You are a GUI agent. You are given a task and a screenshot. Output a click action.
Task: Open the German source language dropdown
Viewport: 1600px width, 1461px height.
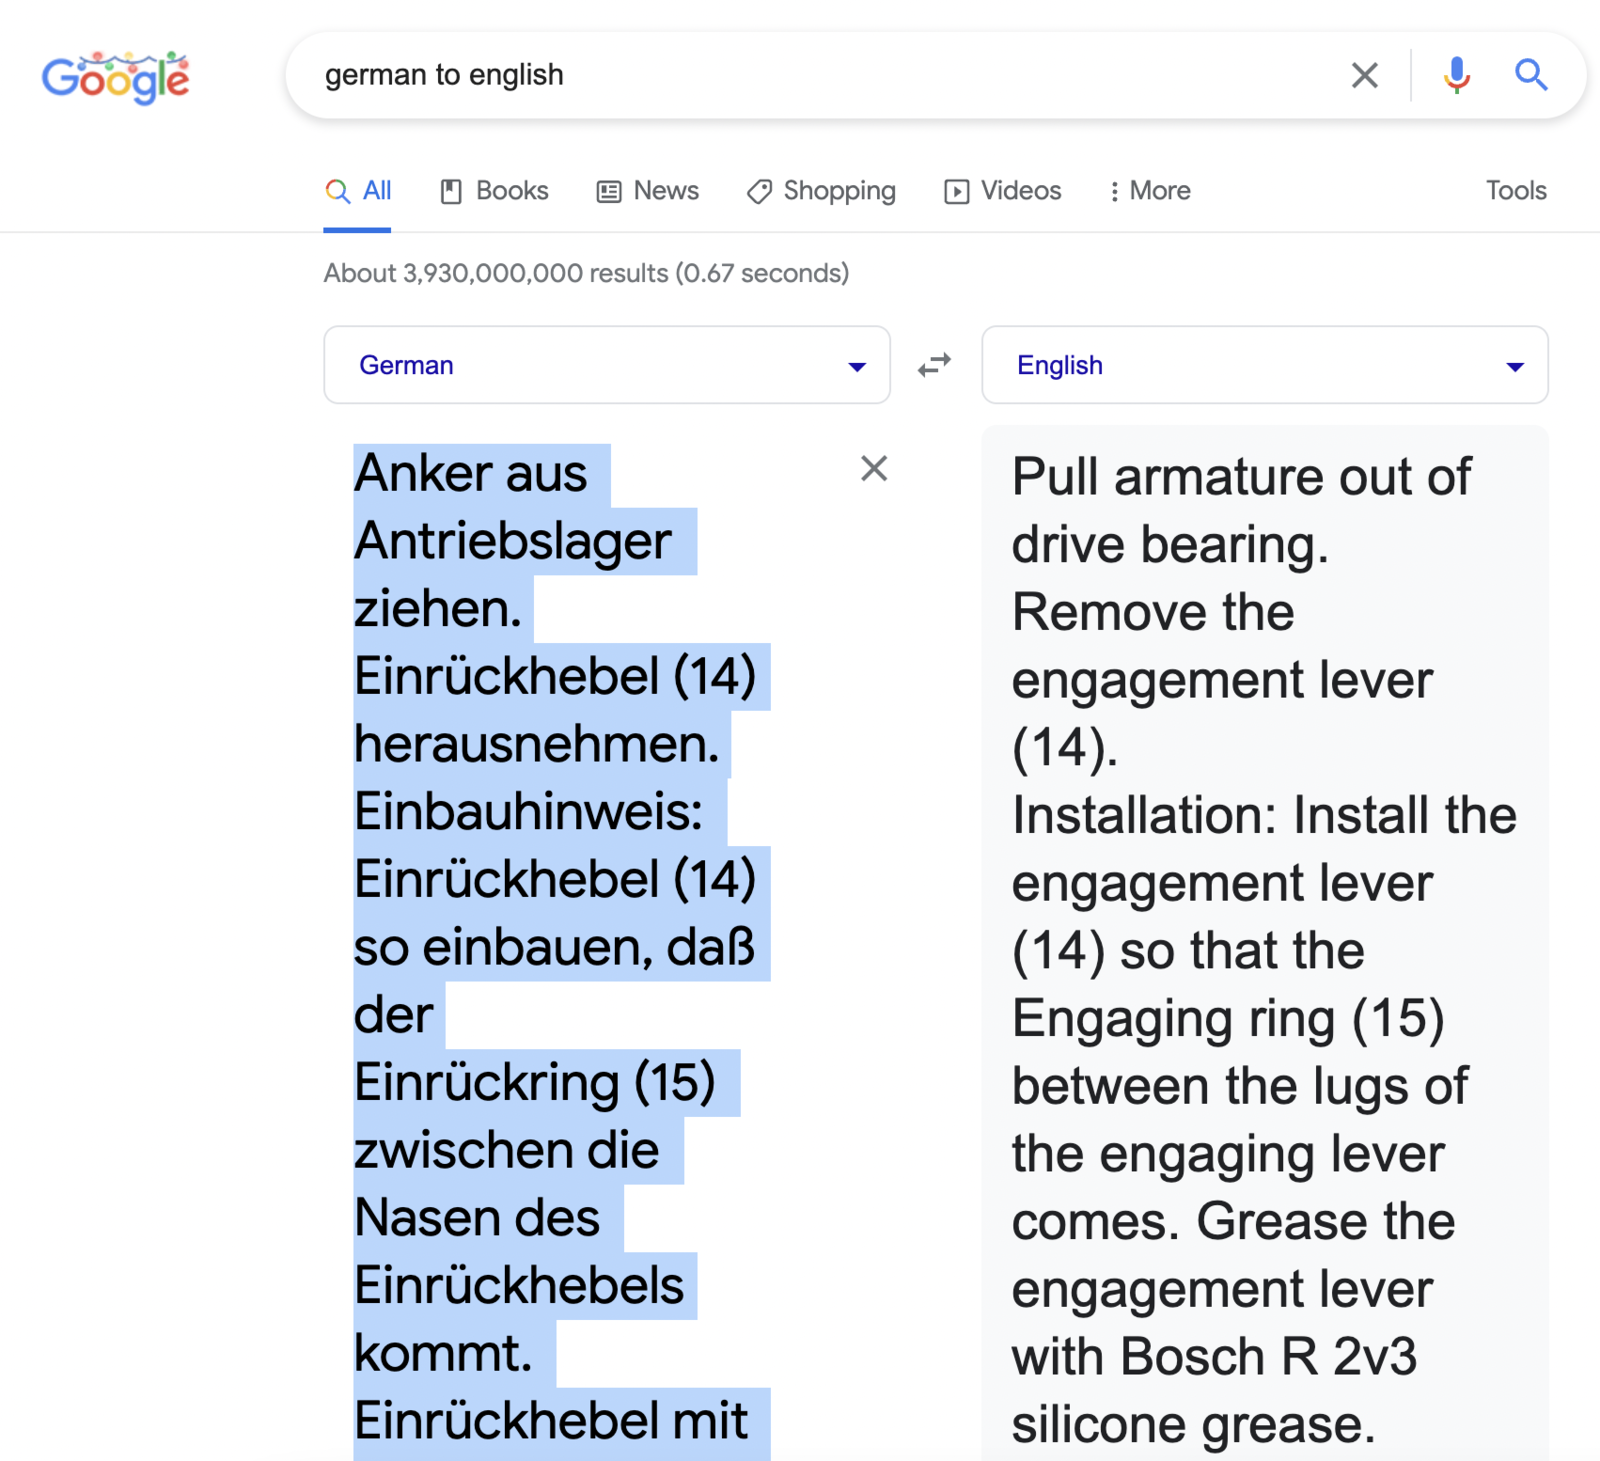[x=607, y=365]
